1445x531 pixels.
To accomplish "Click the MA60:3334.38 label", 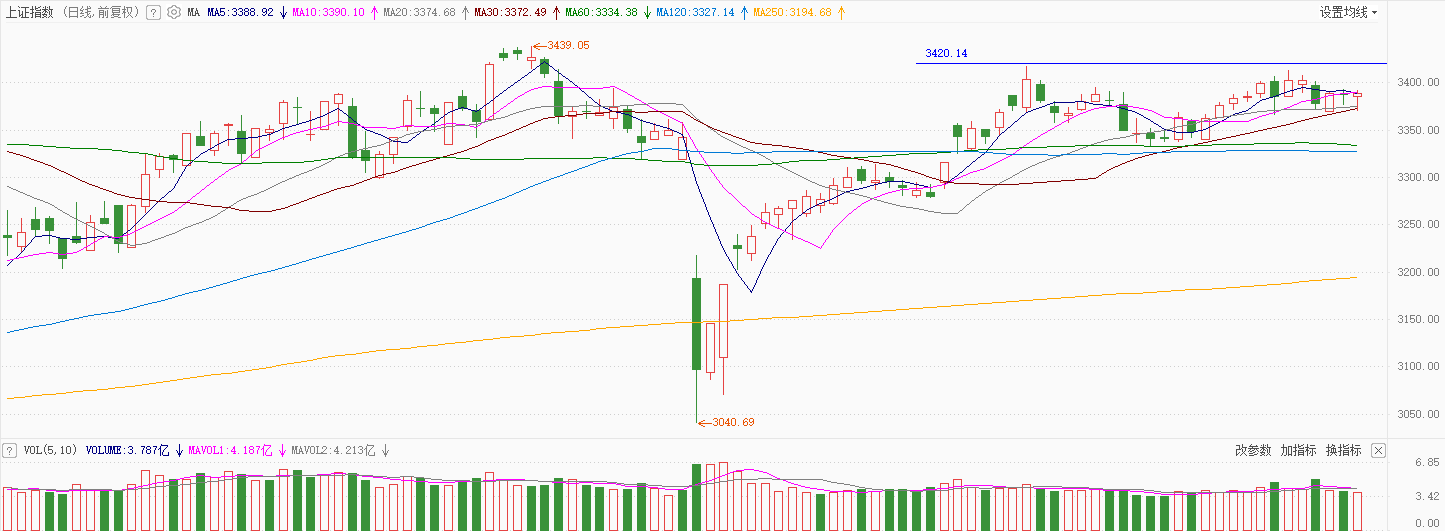I will (x=601, y=13).
